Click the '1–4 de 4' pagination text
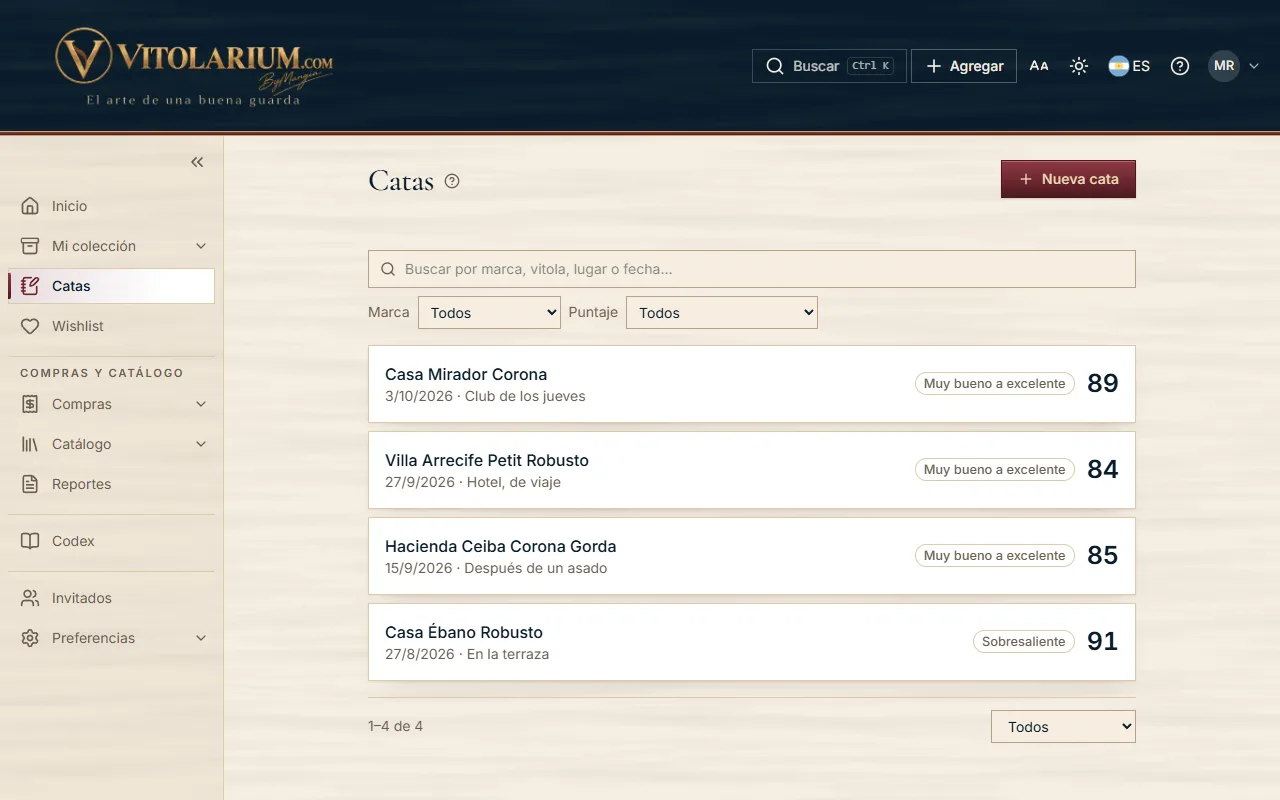 point(395,726)
